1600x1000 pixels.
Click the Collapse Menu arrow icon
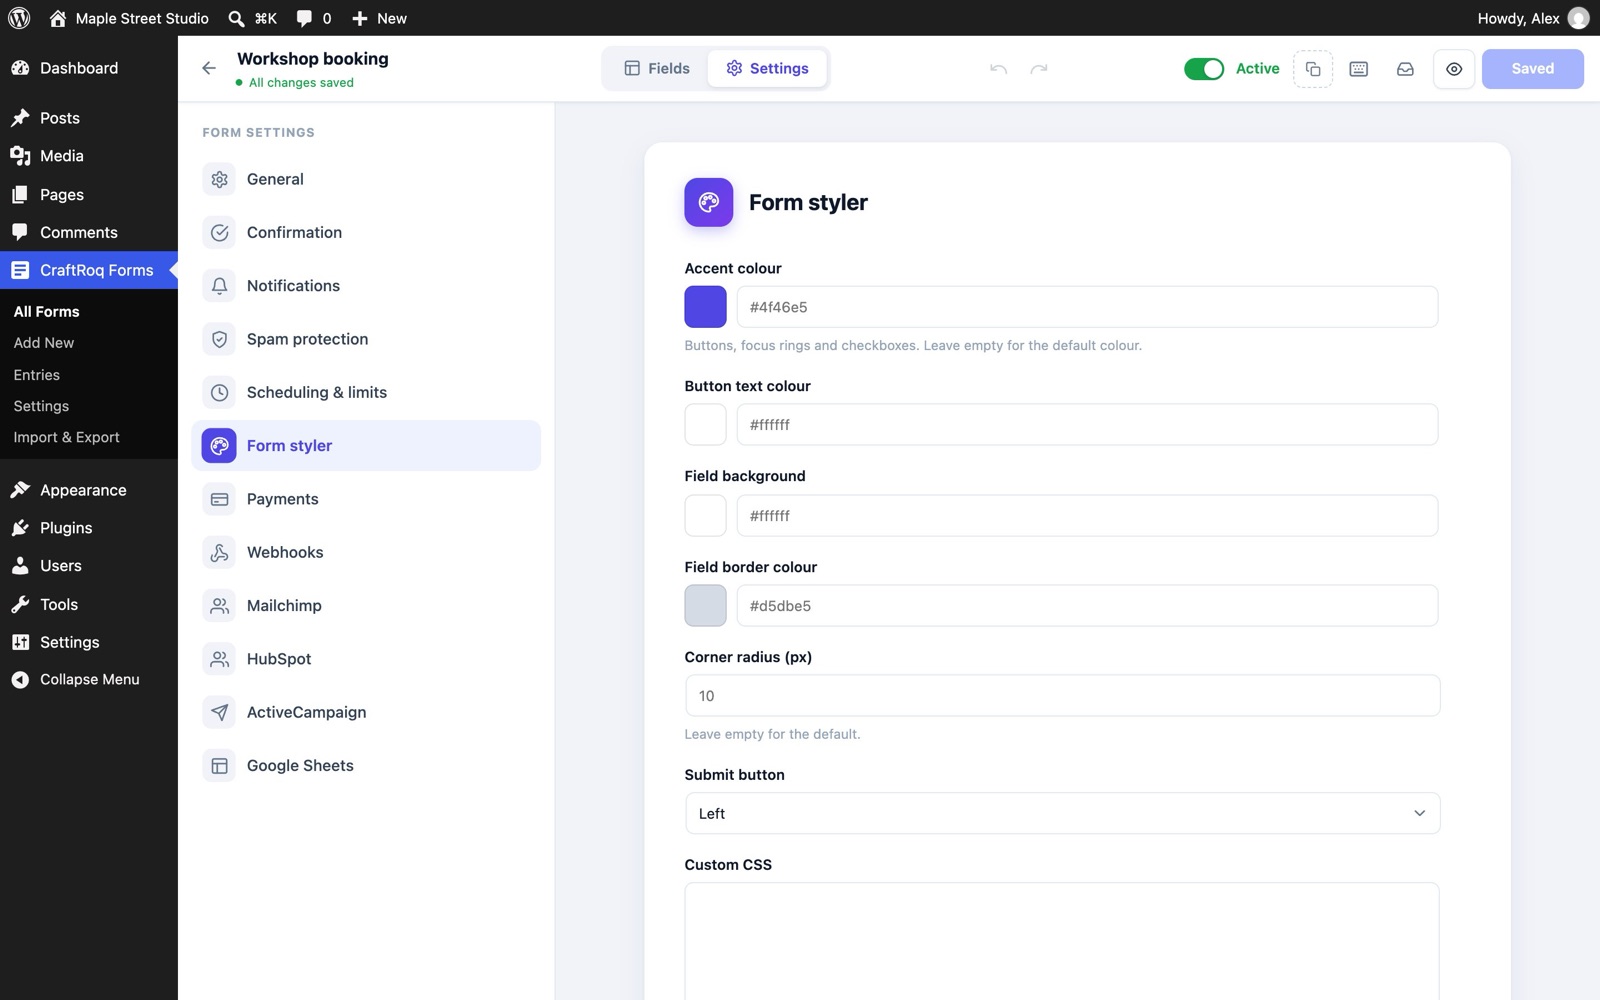tap(20, 680)
